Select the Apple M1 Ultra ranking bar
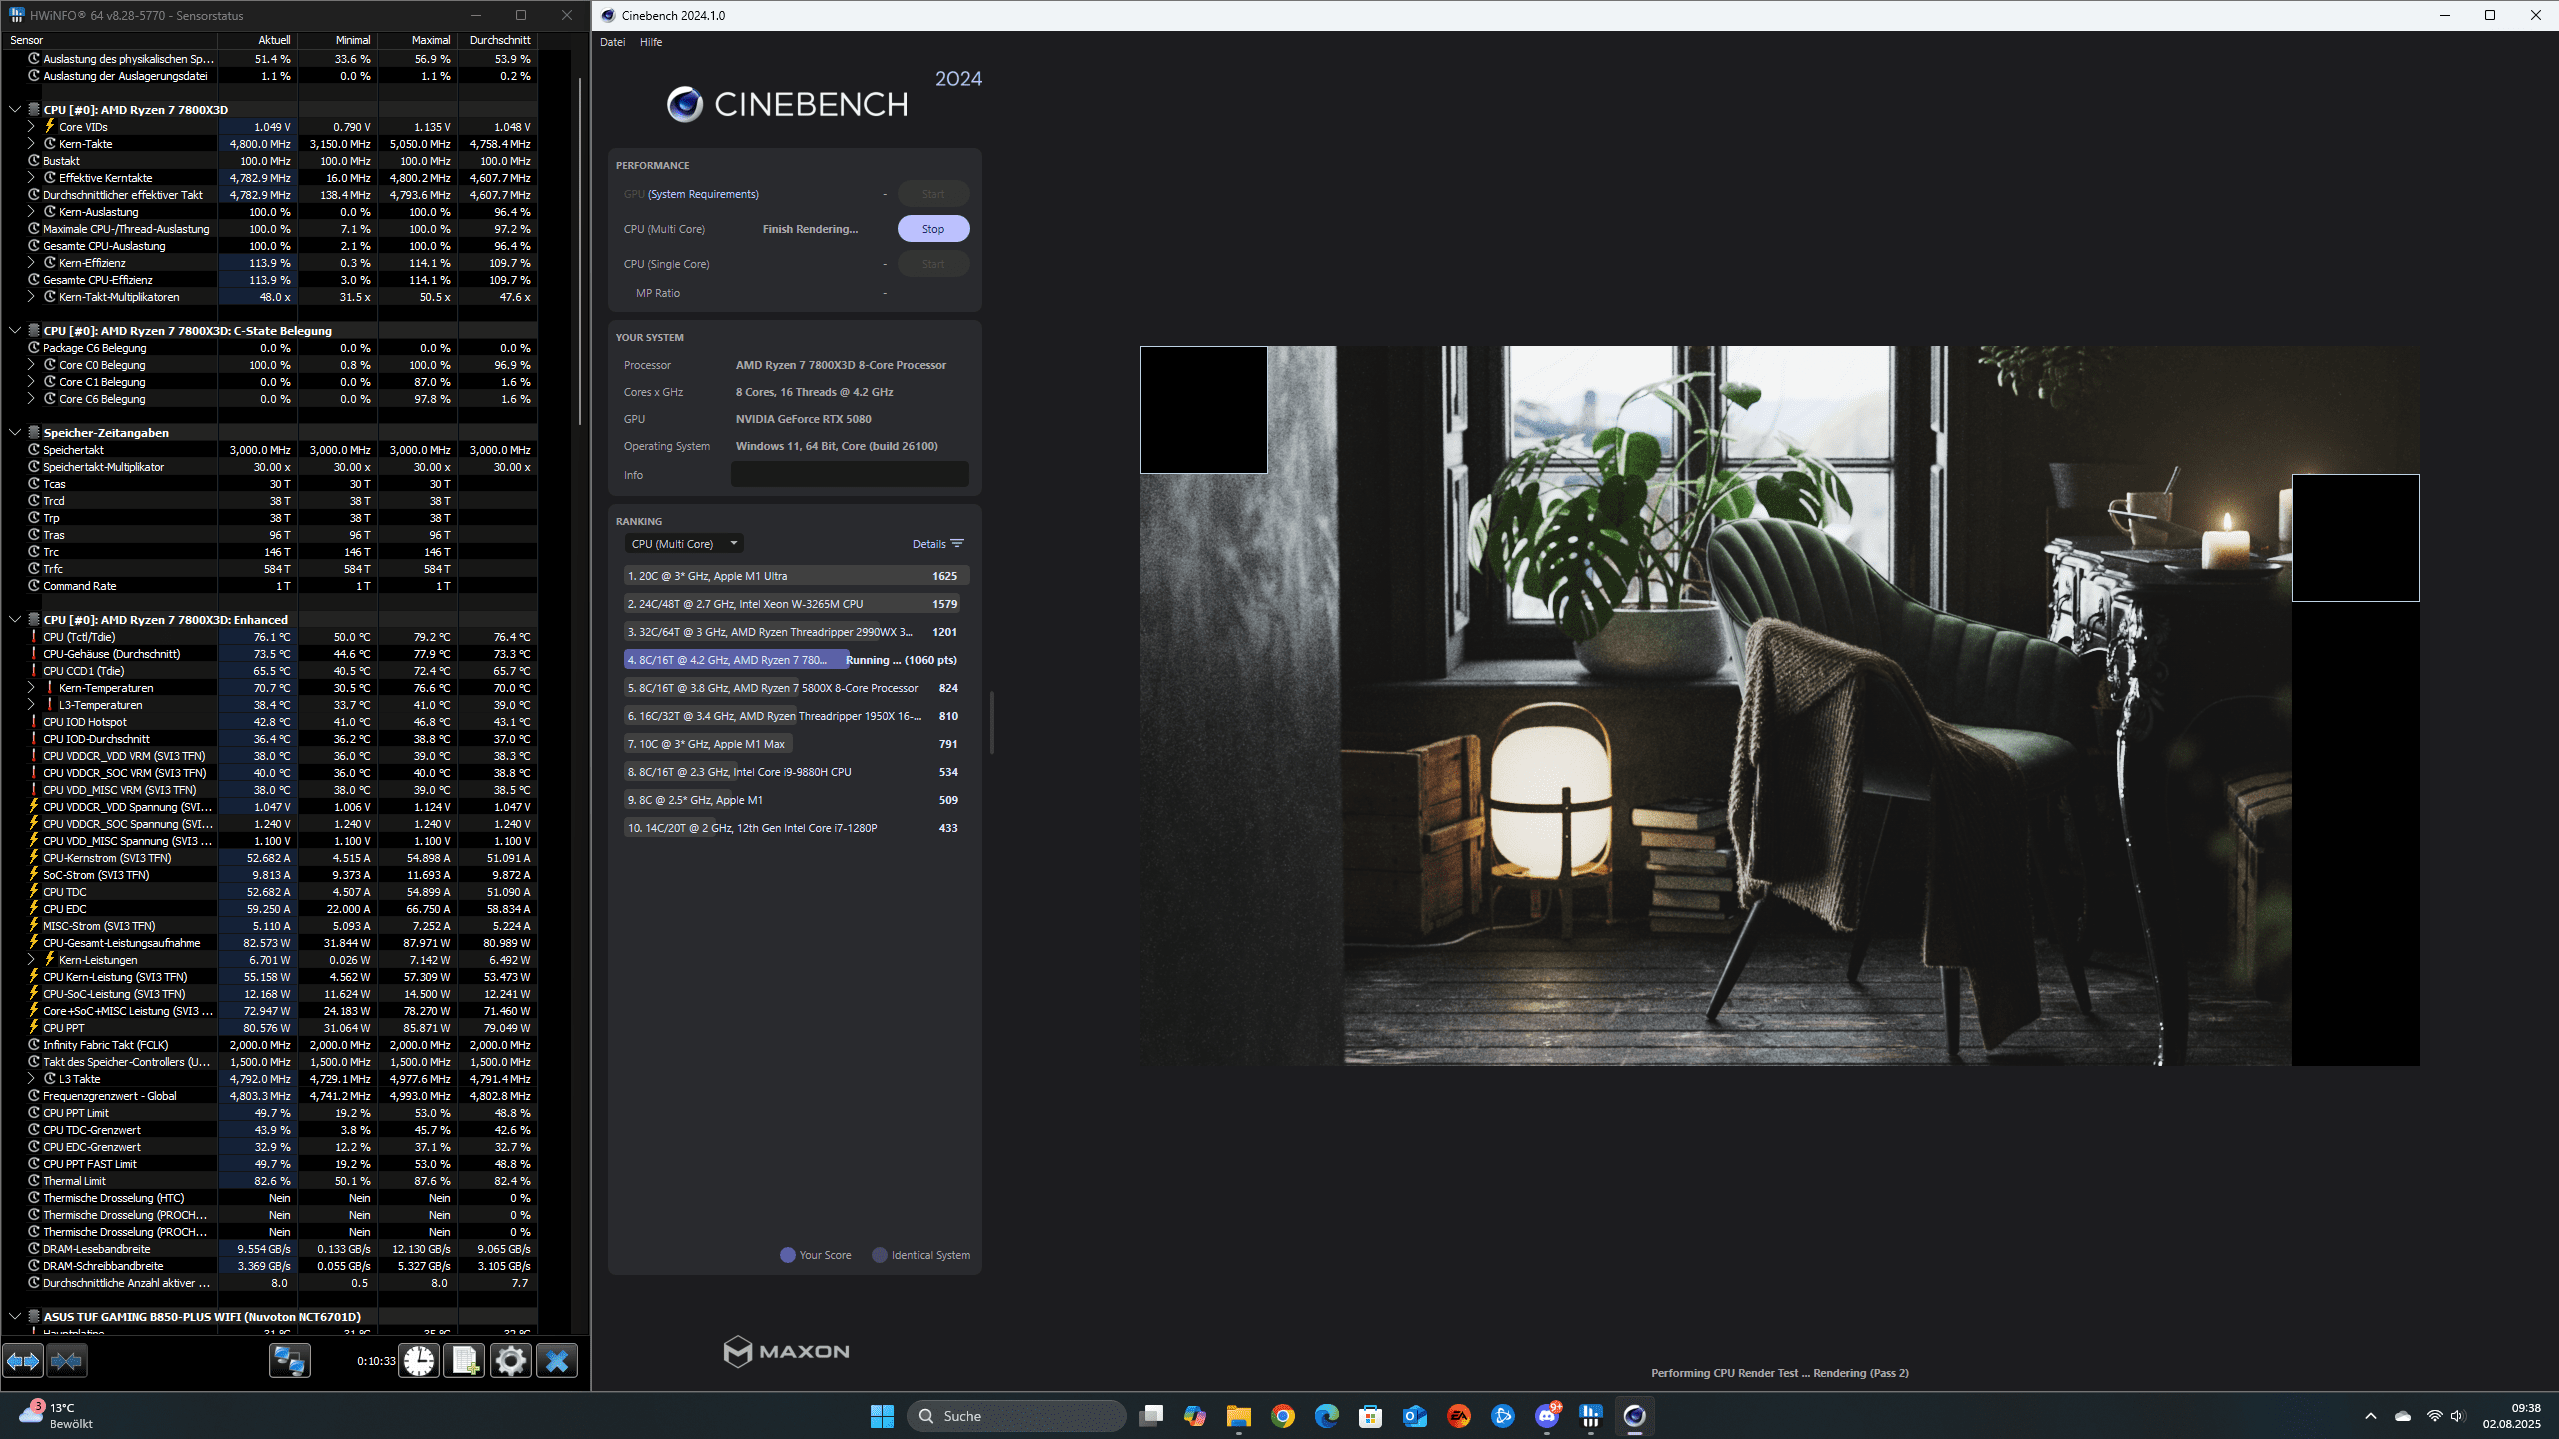This screenshot has height=1439, width=2559. [x=795, y=576]
